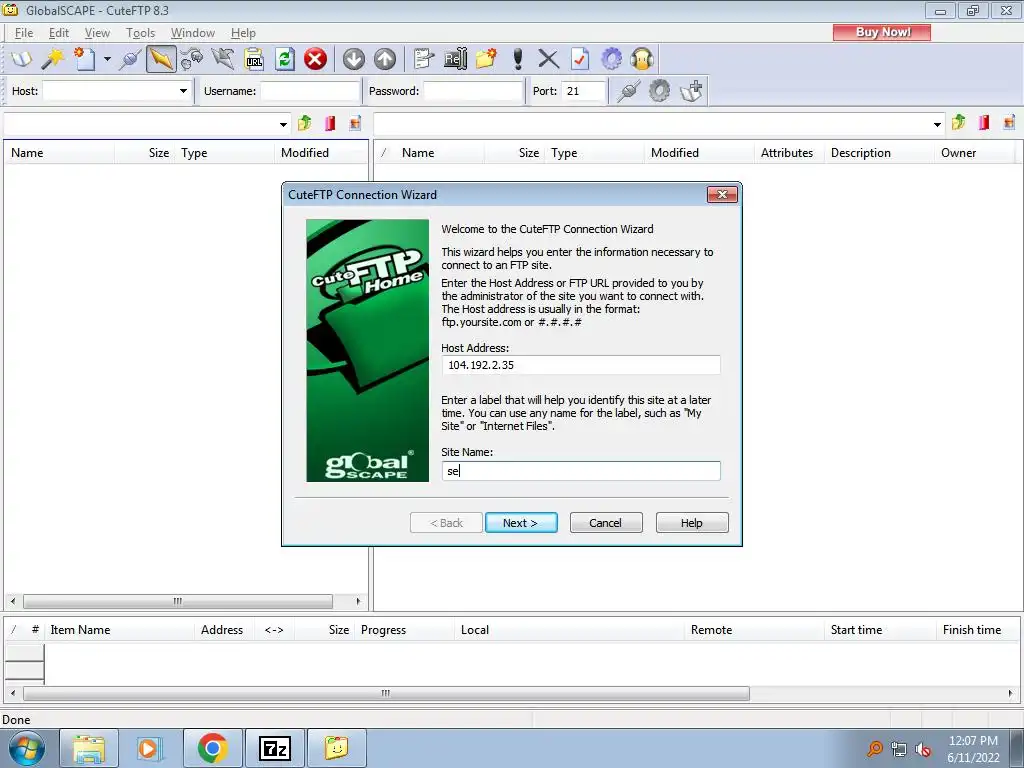Open the Edit menu

(59, 33)
